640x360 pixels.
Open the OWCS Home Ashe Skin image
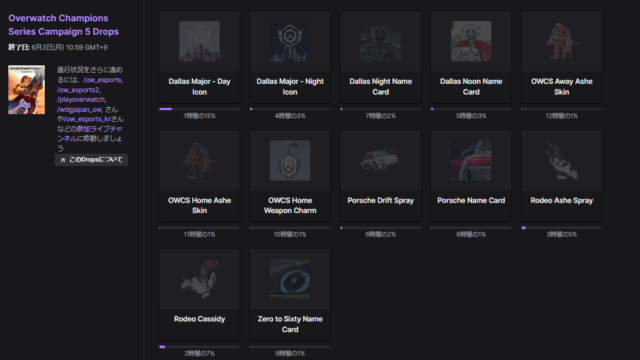pyautogui.click(x=199, y=160)
